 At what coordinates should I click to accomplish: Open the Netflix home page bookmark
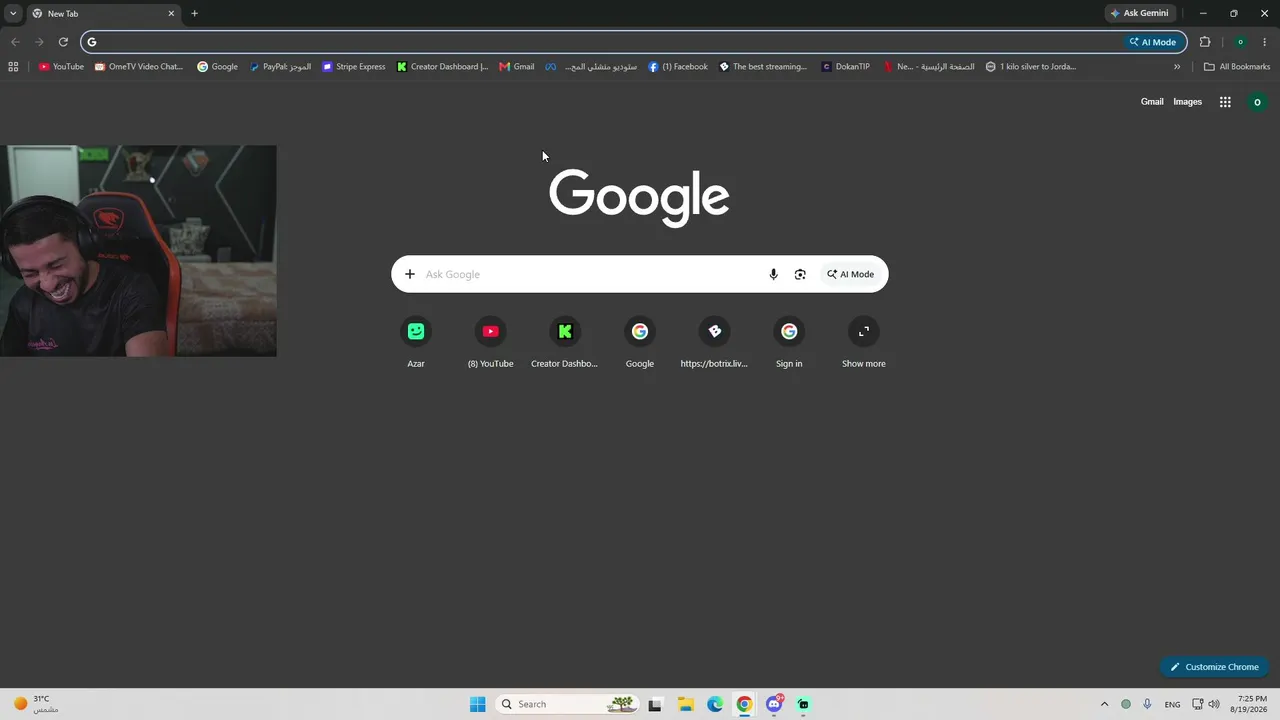(x=929, y=67)
